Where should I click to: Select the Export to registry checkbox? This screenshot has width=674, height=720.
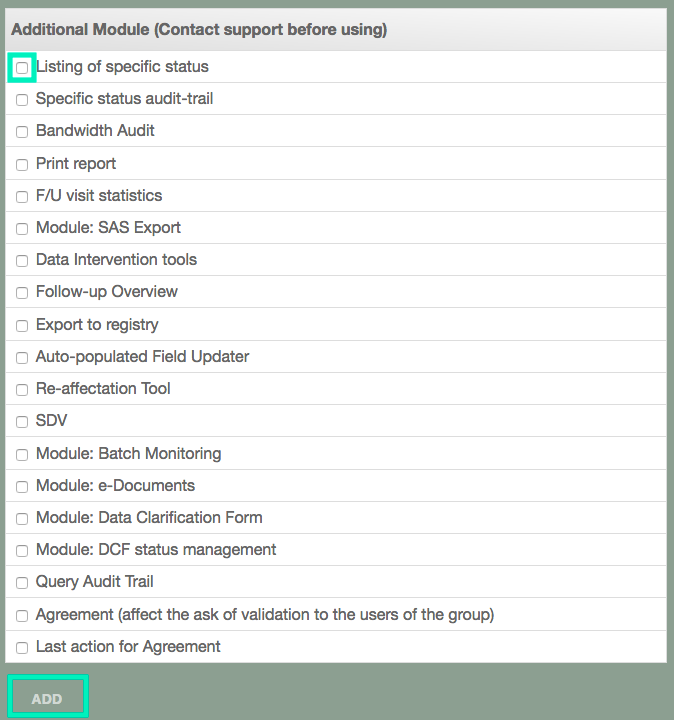tap(22, 326)
